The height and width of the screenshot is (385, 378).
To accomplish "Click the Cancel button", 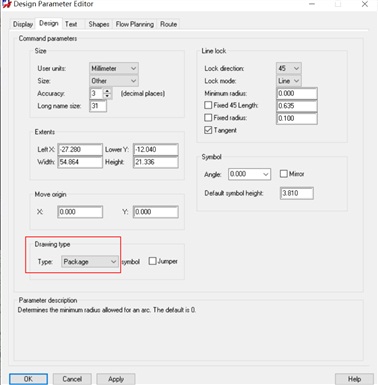I will [x=72, y=379].
